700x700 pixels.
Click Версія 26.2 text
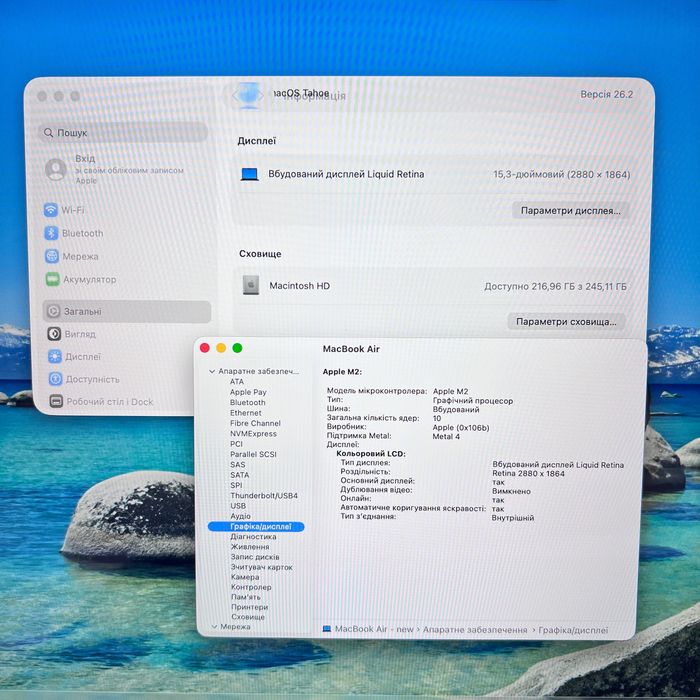606,95
